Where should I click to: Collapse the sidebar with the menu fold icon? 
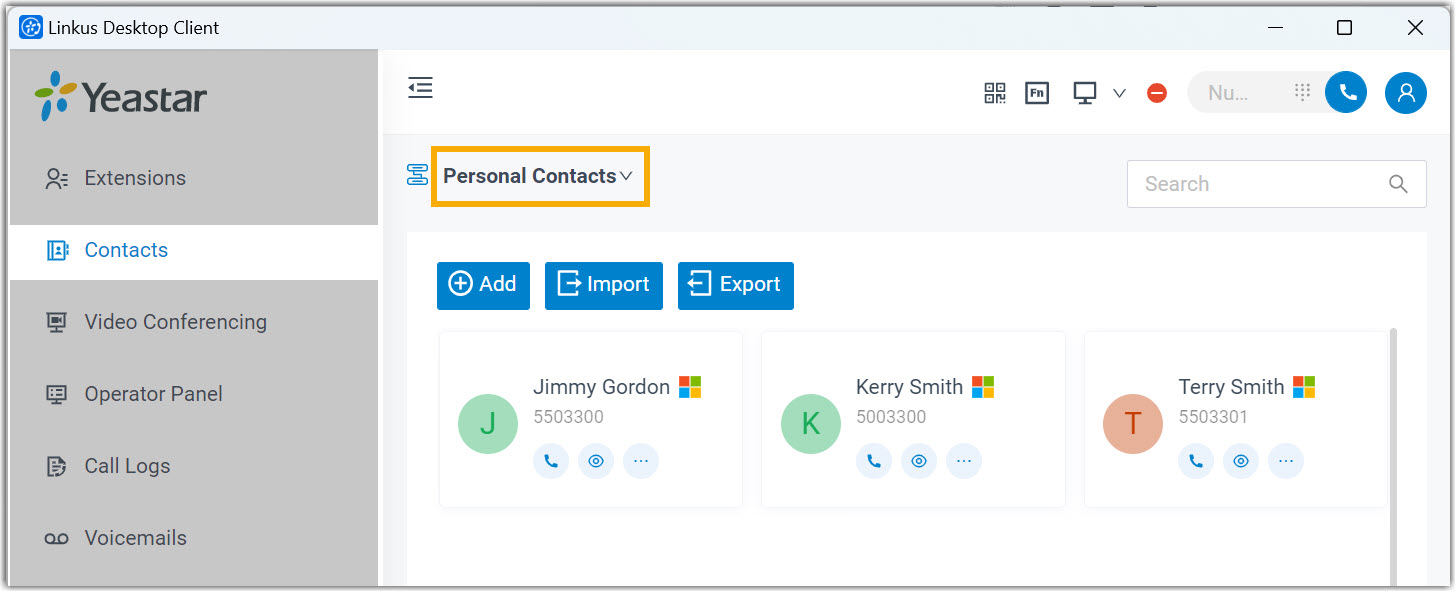(421, 88)
